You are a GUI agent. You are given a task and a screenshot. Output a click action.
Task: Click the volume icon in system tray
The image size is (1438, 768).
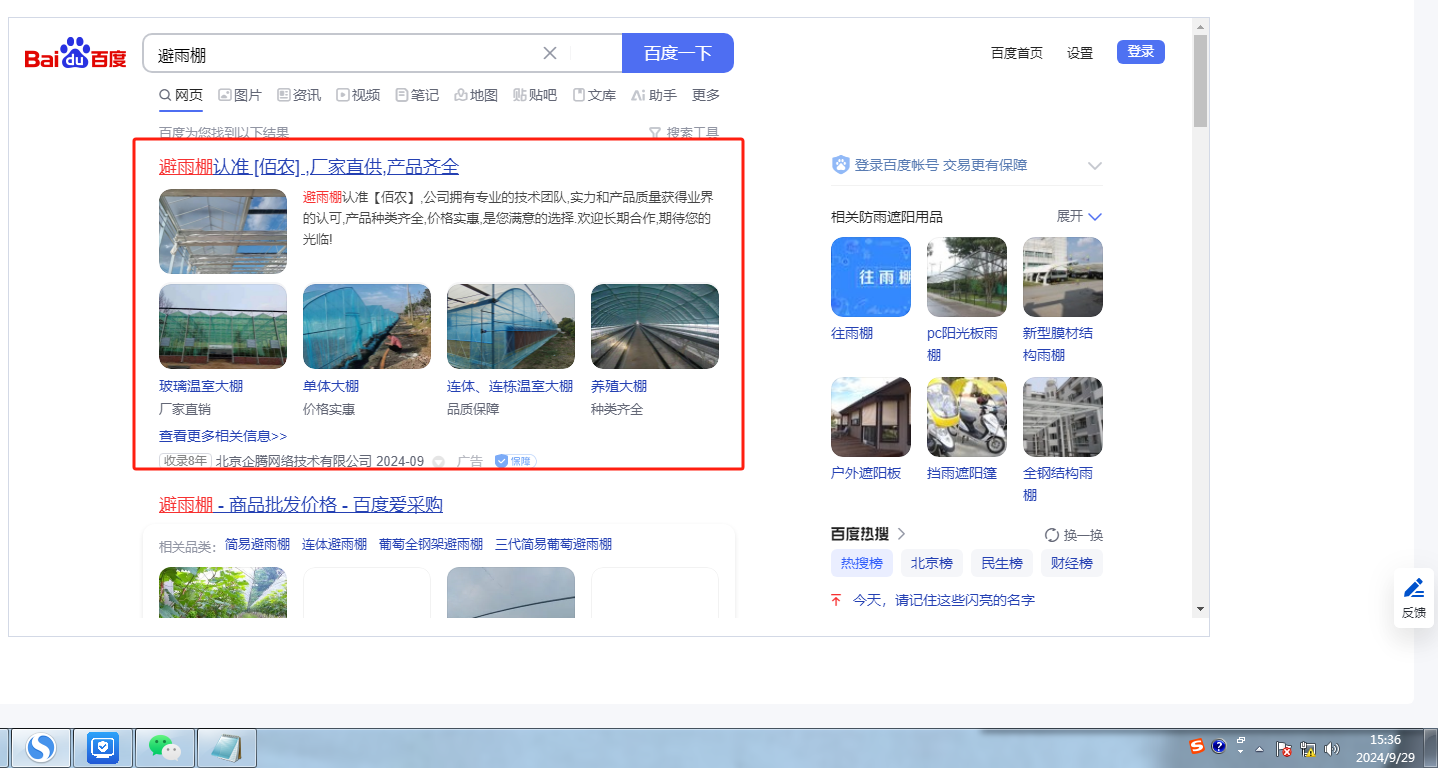(1331, 748)
